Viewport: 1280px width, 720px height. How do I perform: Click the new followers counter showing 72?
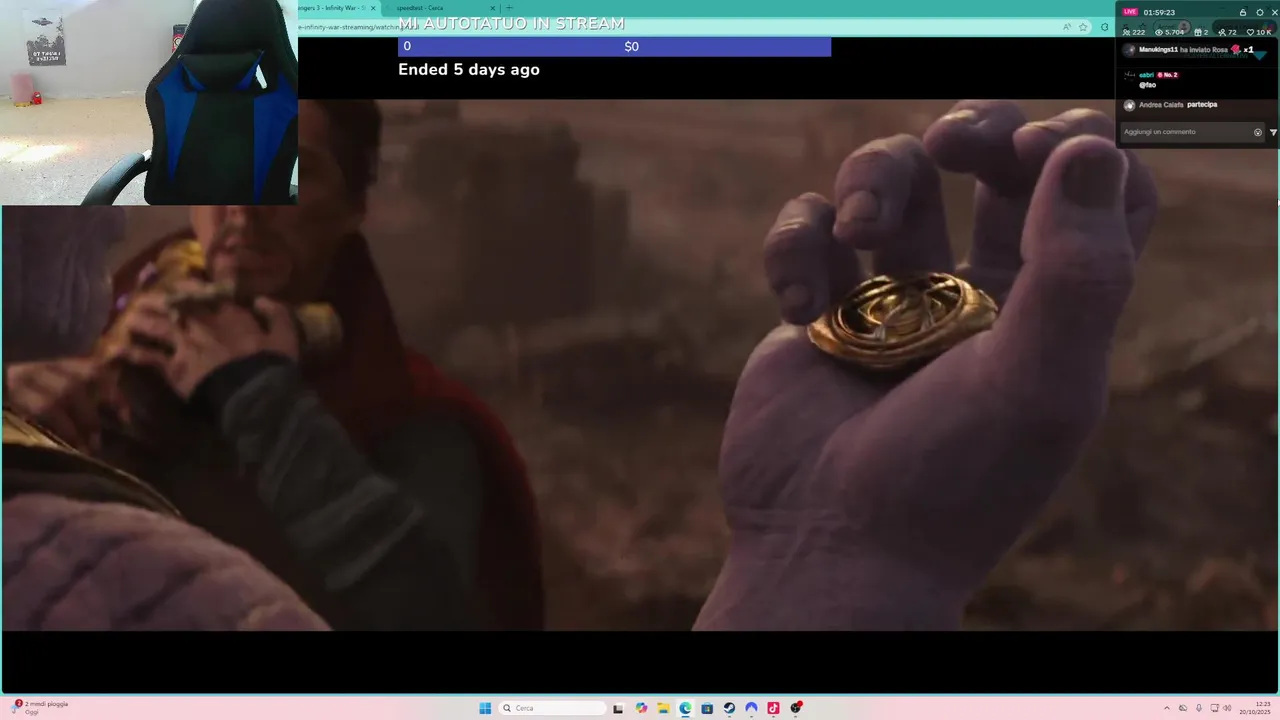click(x=1228, y=32)
